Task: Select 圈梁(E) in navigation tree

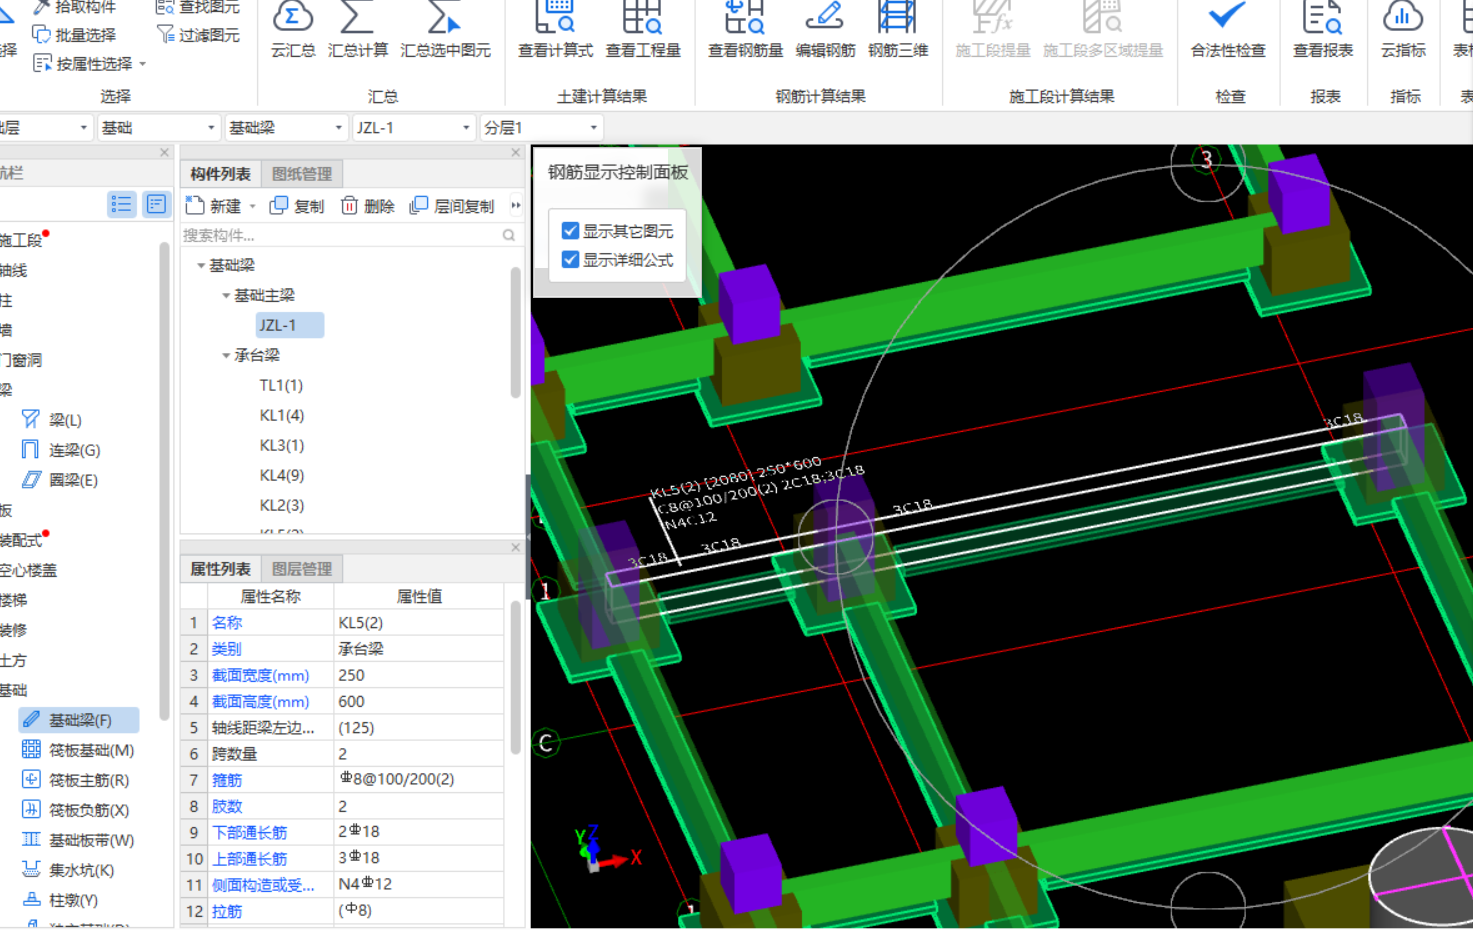Action: [60, 480]
